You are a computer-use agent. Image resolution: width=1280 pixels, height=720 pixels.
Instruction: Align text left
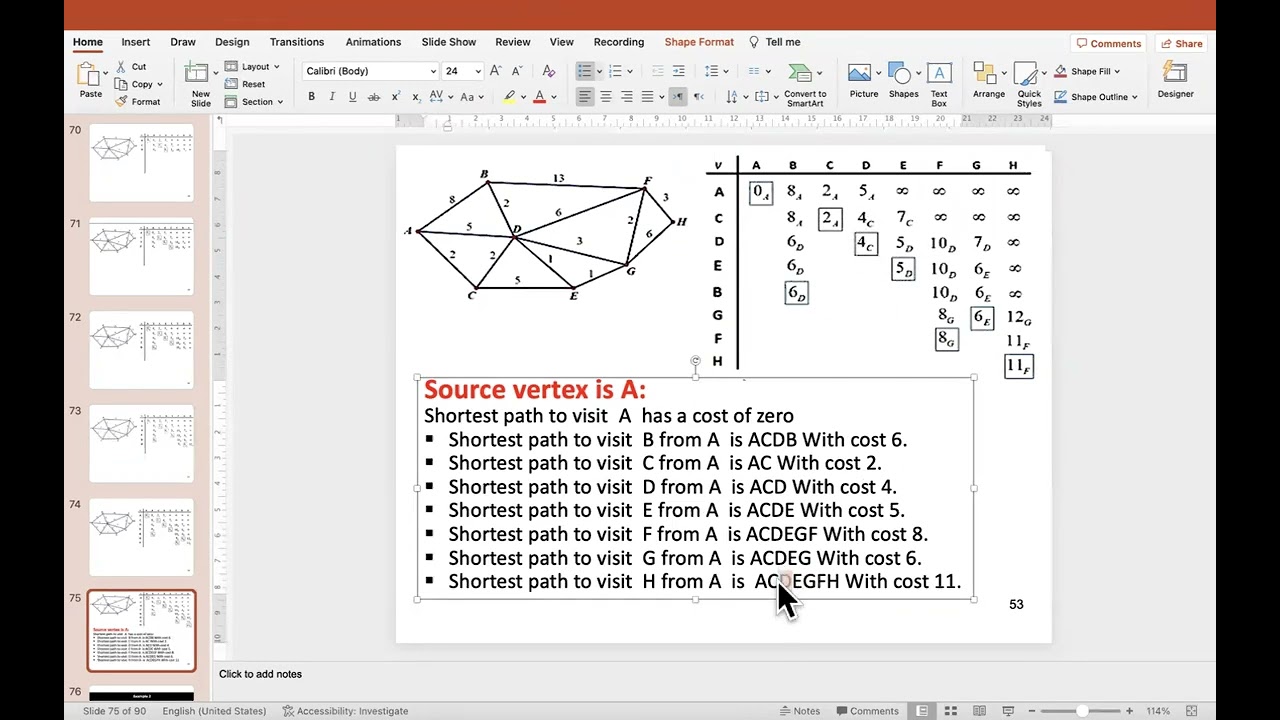(584, 97)
